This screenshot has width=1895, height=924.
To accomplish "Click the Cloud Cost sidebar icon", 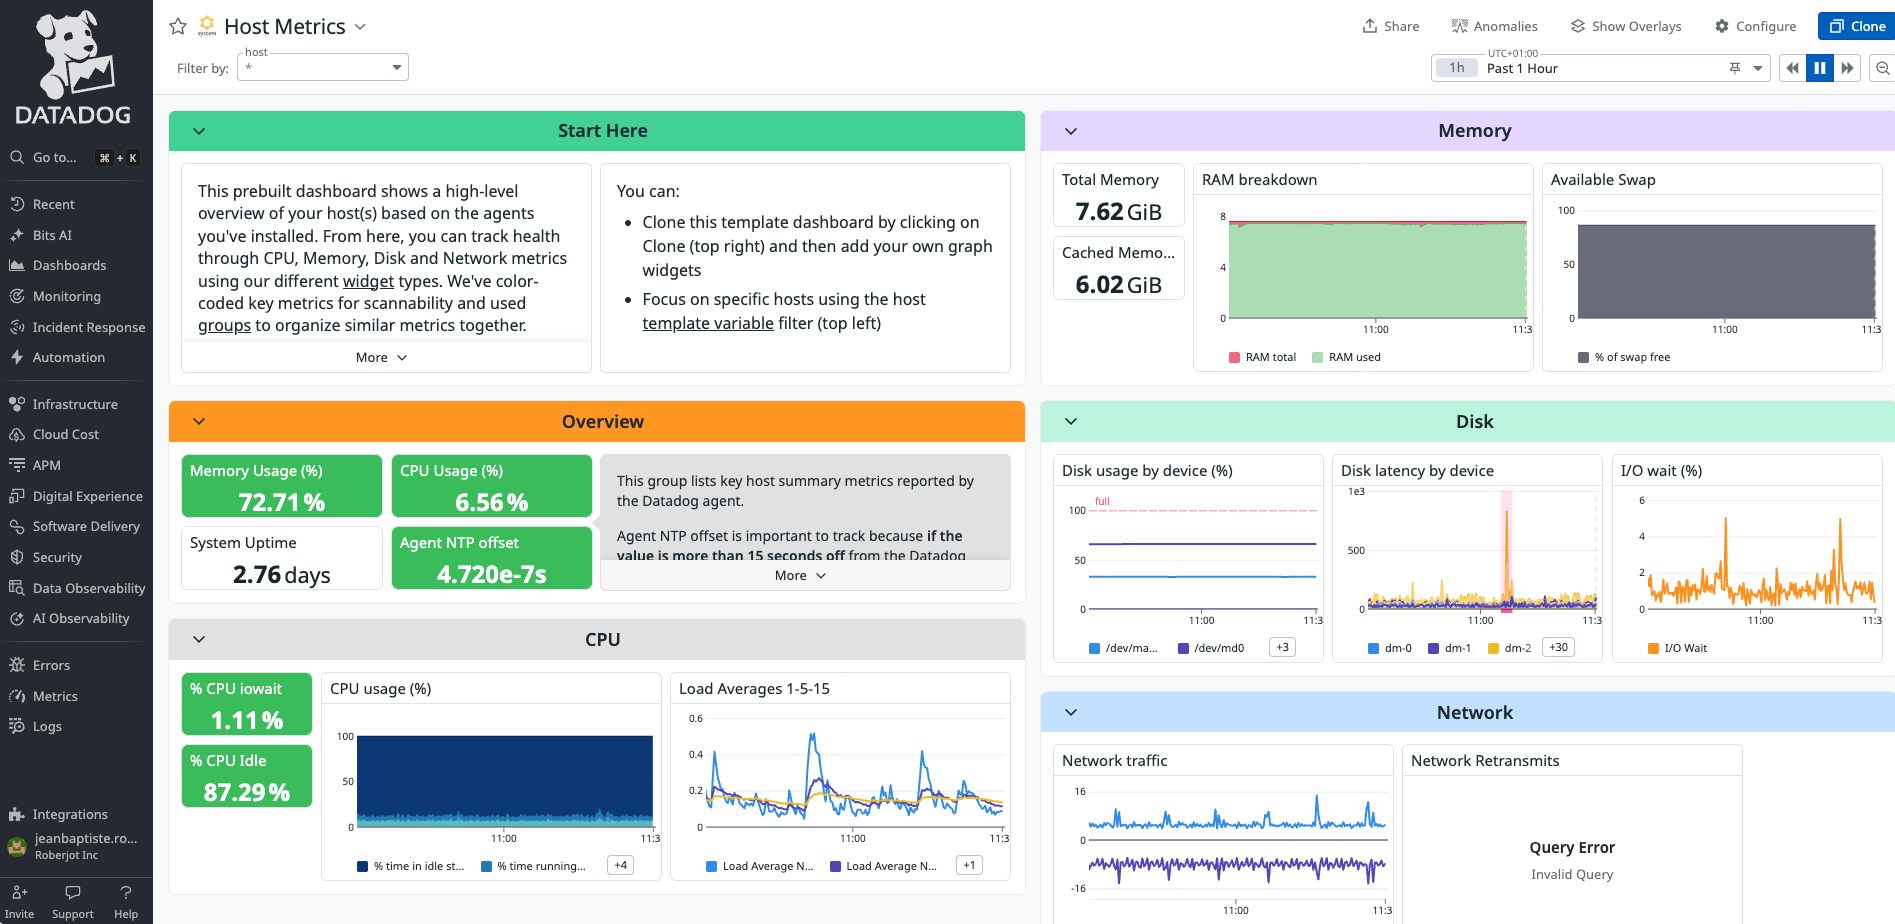I will point(17,434).
